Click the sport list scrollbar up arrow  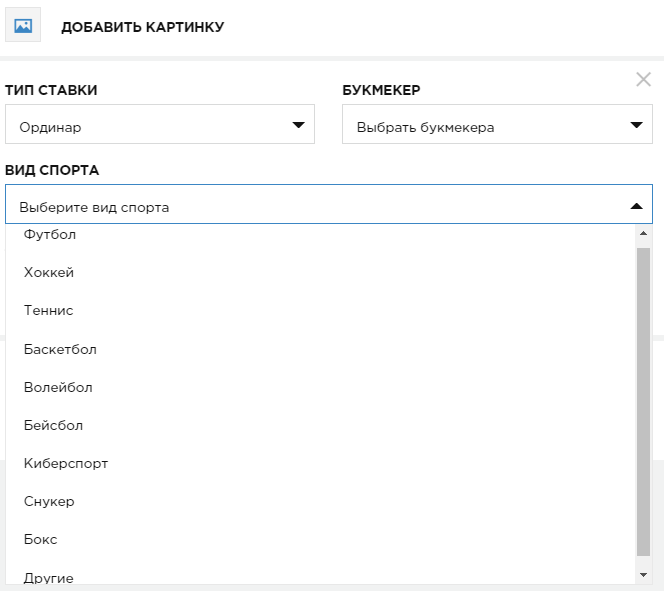[x=643, y=233]
